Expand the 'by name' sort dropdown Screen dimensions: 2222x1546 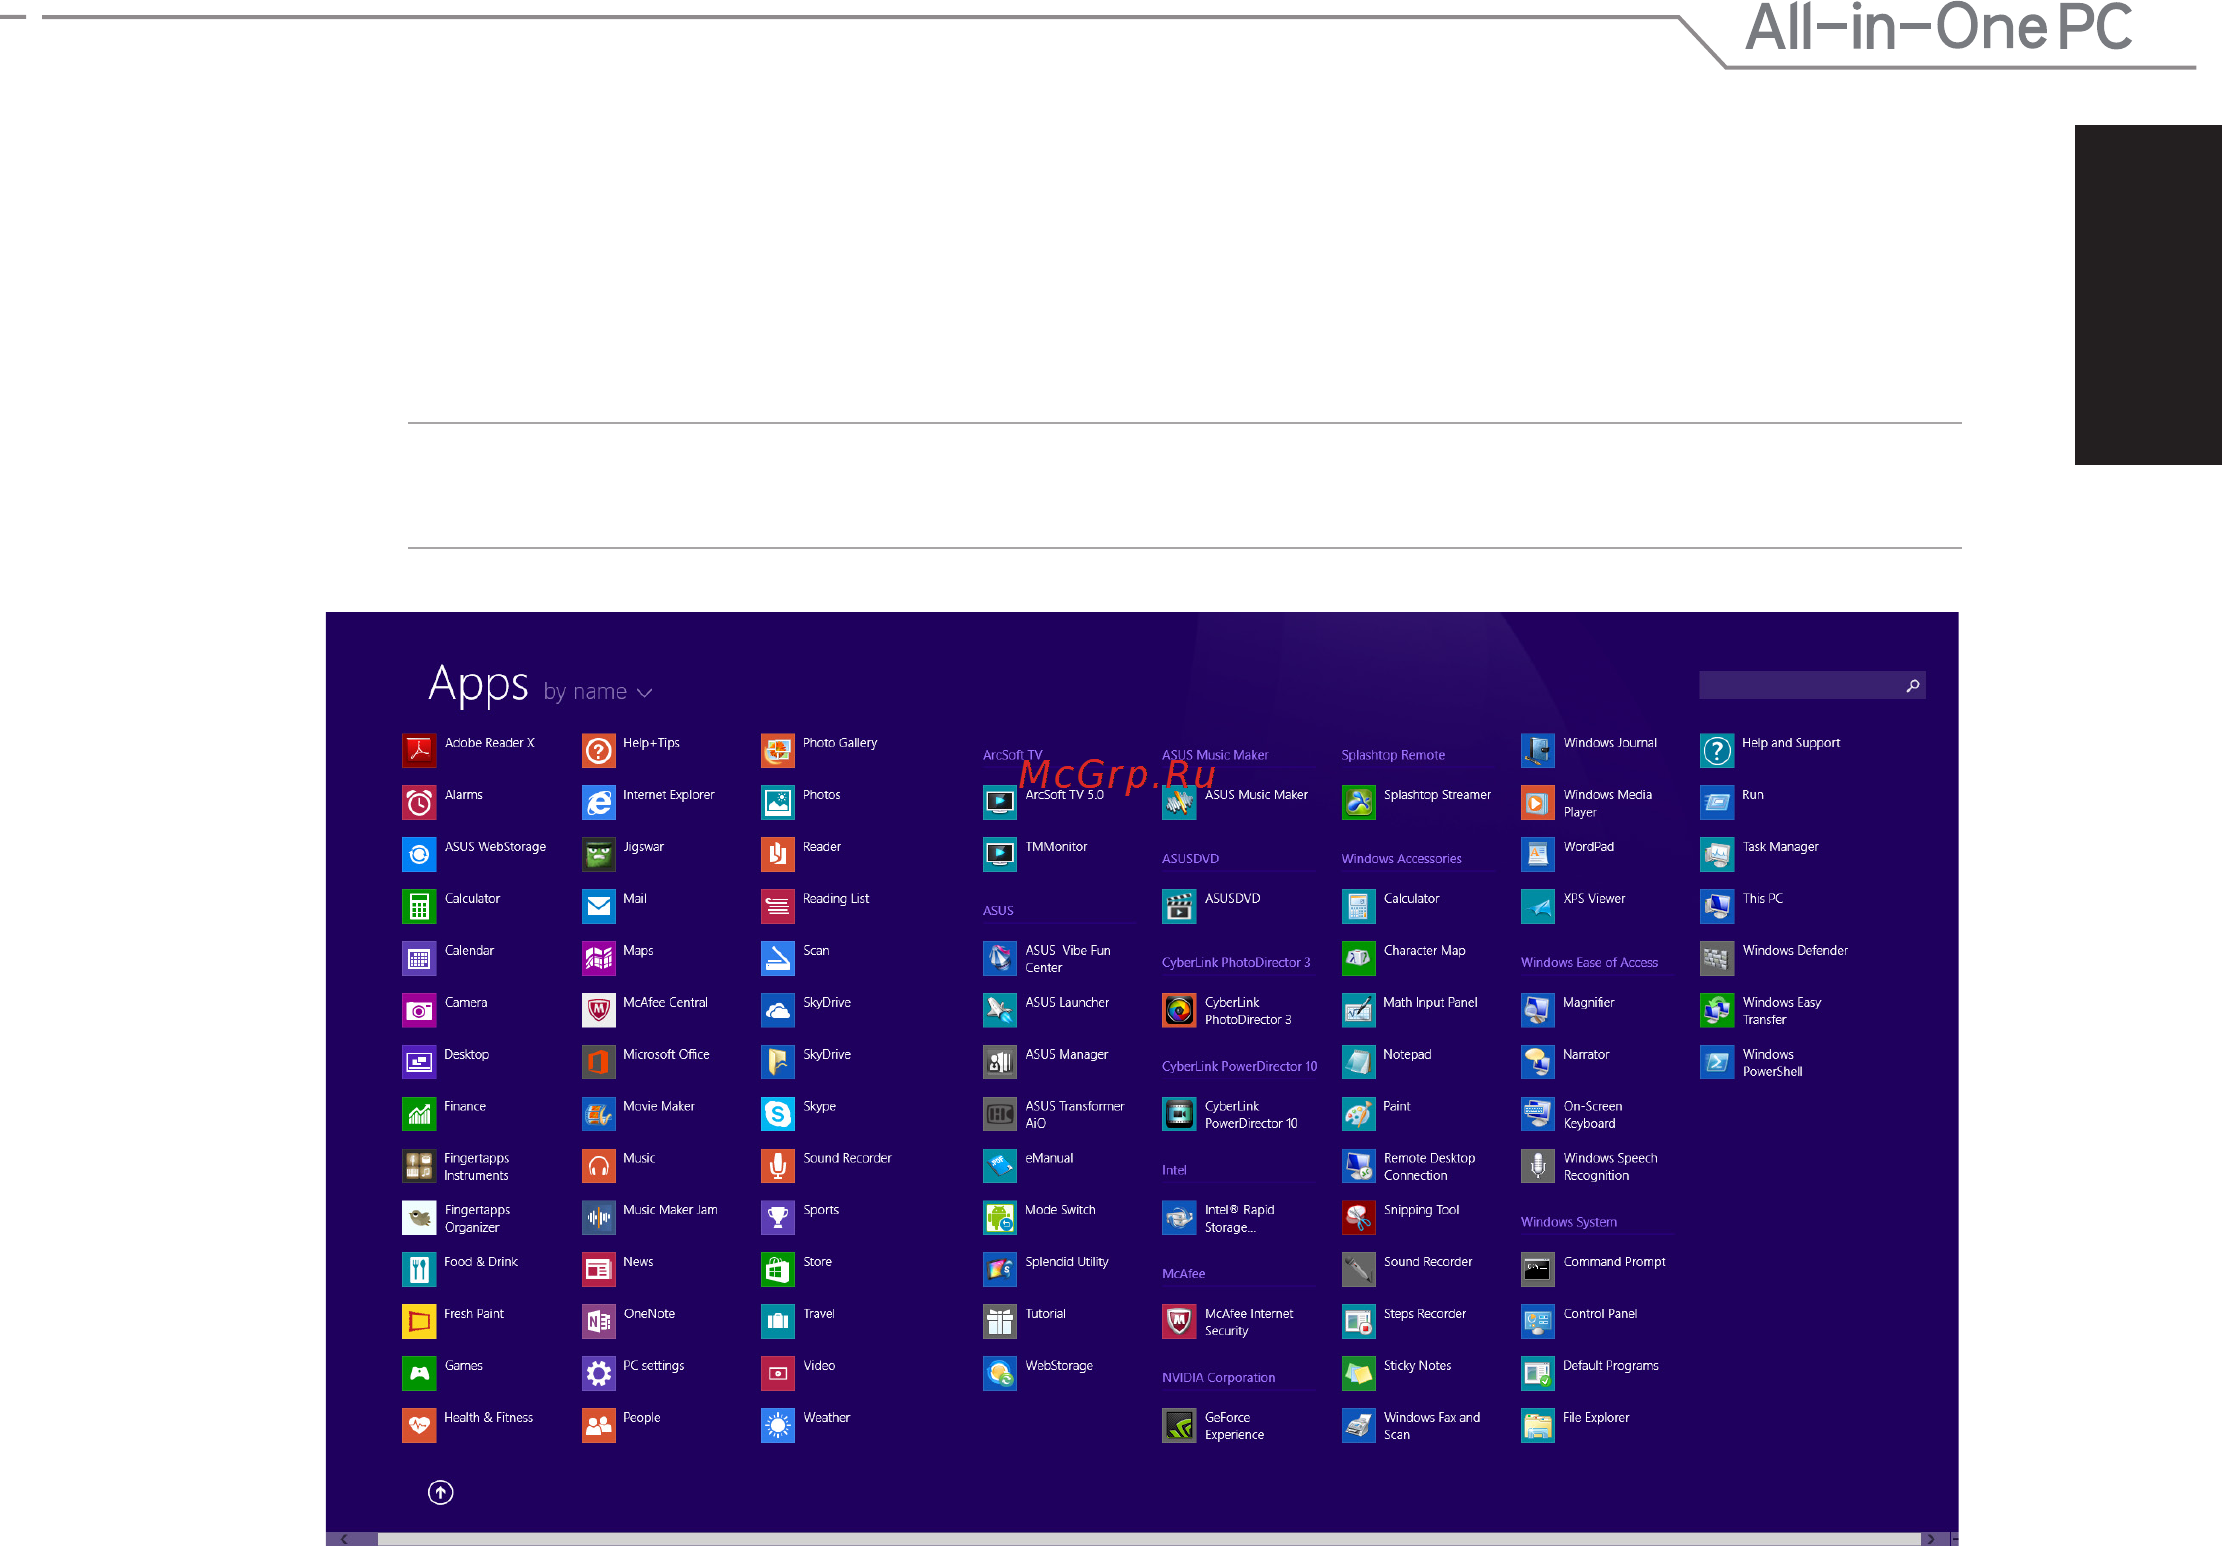(x=598, y=692)
